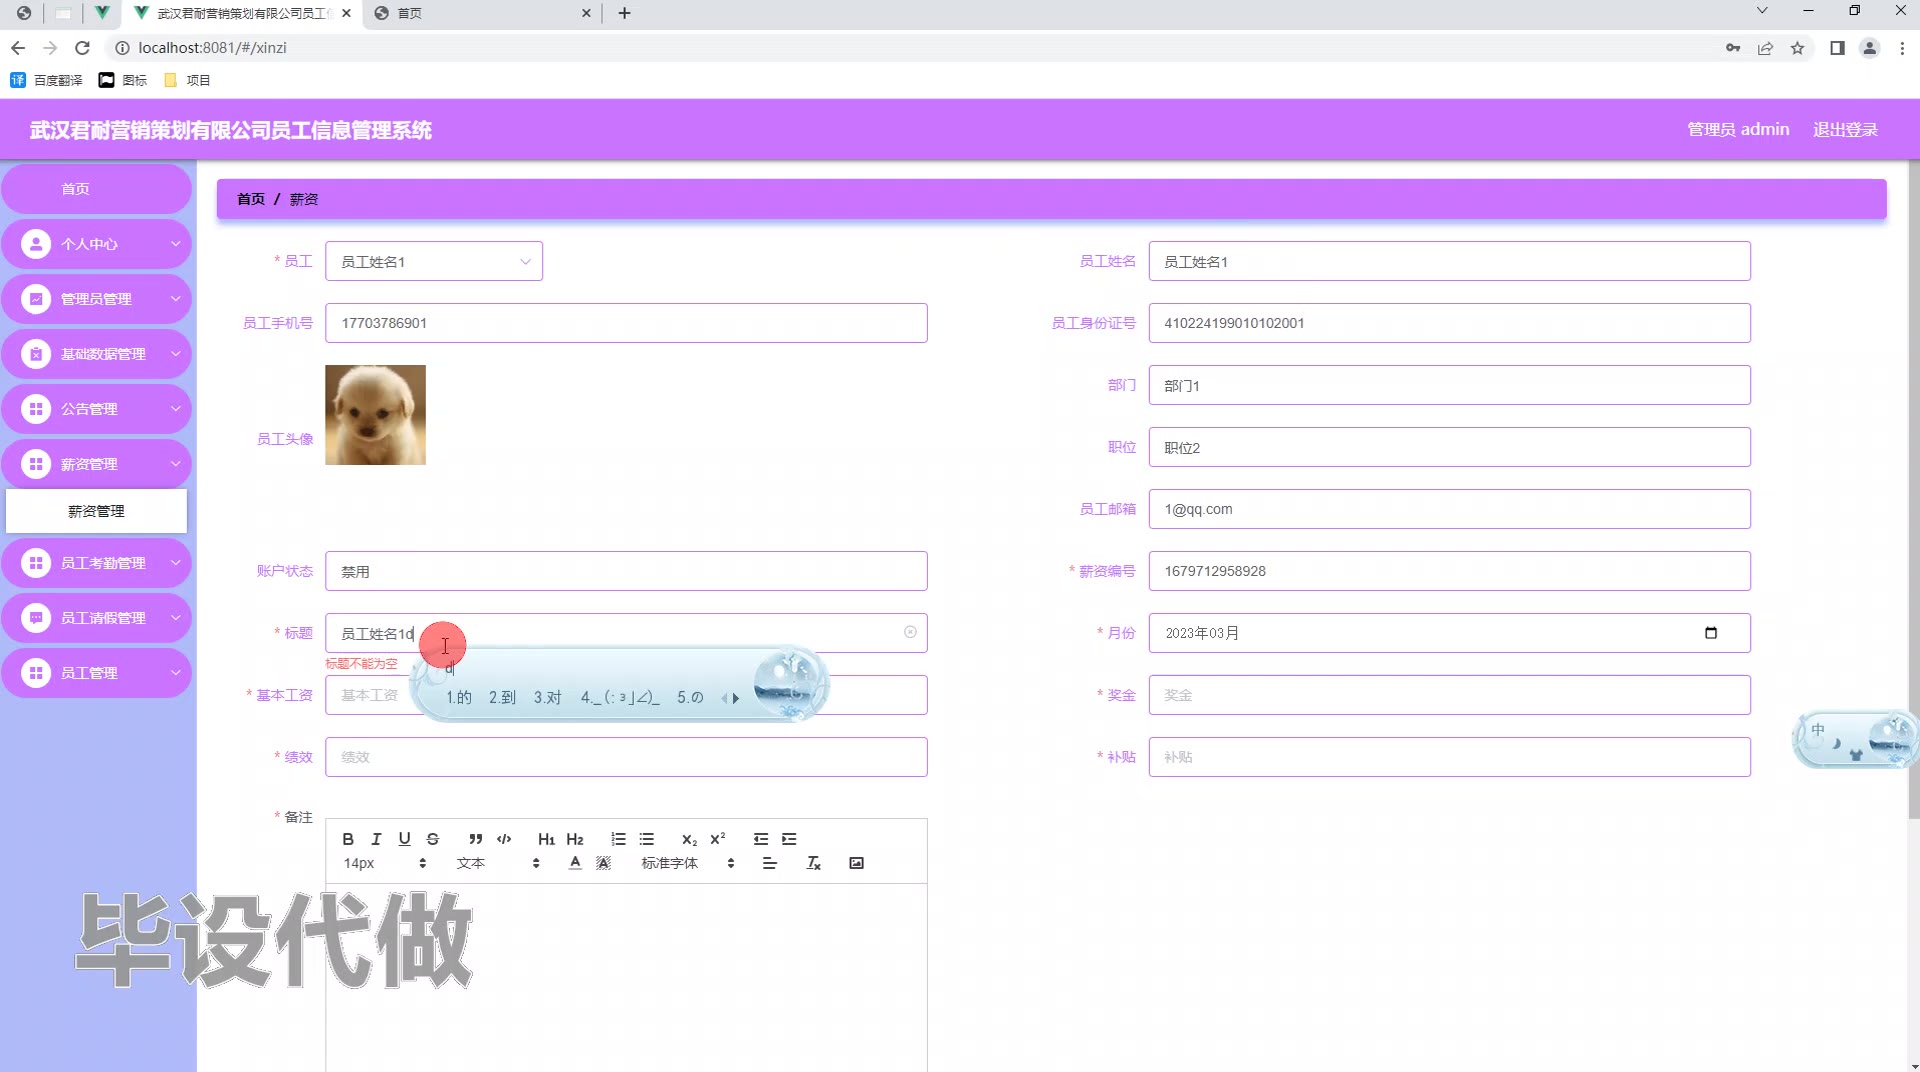This screenshot has height=1072, width=1920.
Task: Click the 基本工资 input field
Action: click(x=626, y=695)
